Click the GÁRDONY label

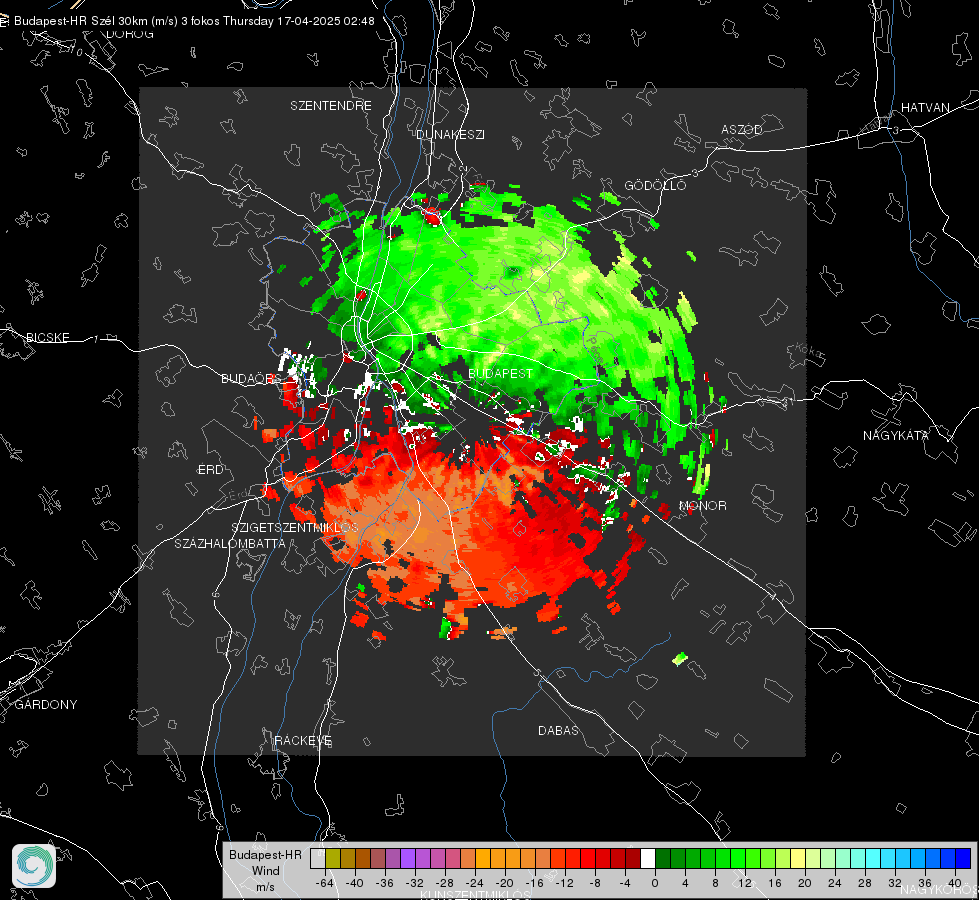46,705
